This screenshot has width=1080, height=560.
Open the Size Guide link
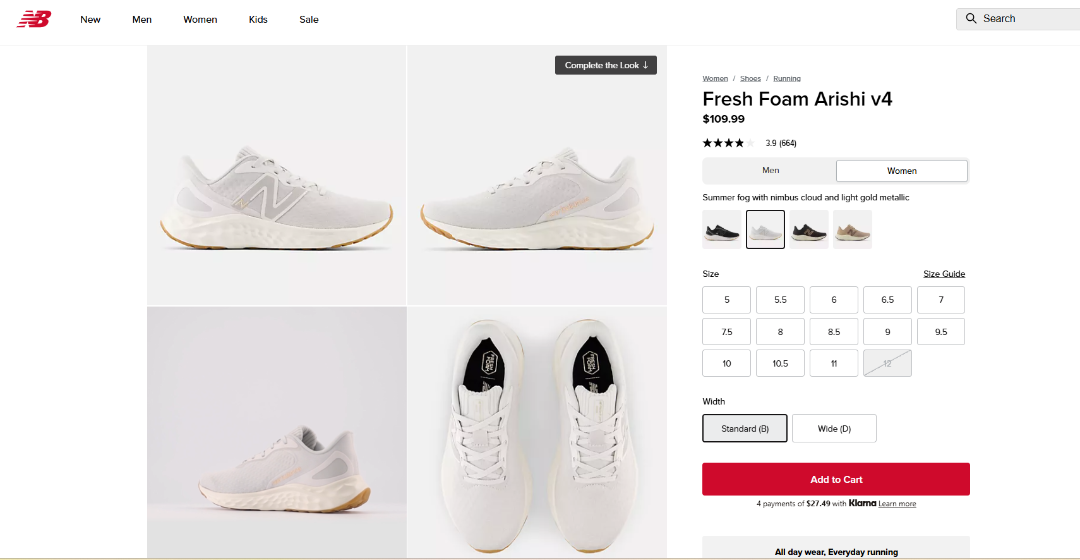click(x=944, y=274)
